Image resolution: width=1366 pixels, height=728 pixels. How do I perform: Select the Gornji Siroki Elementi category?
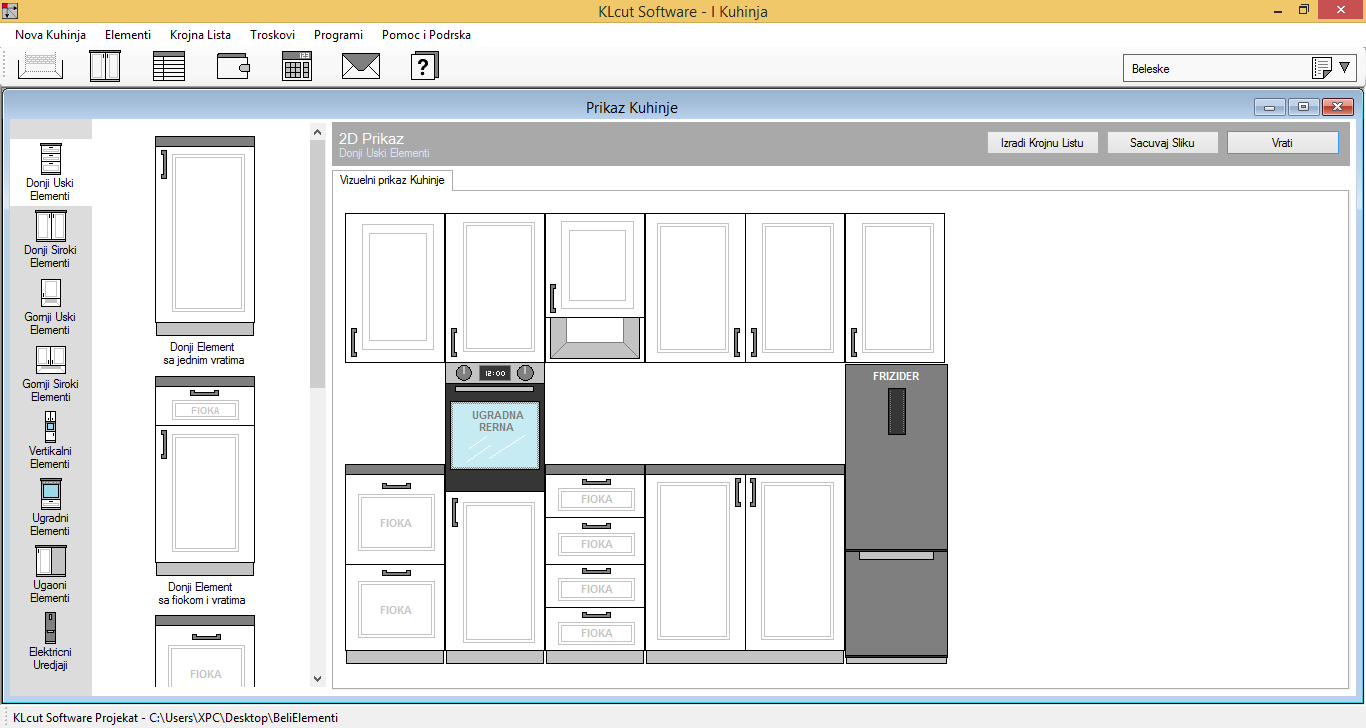click(x=50, y=373)
